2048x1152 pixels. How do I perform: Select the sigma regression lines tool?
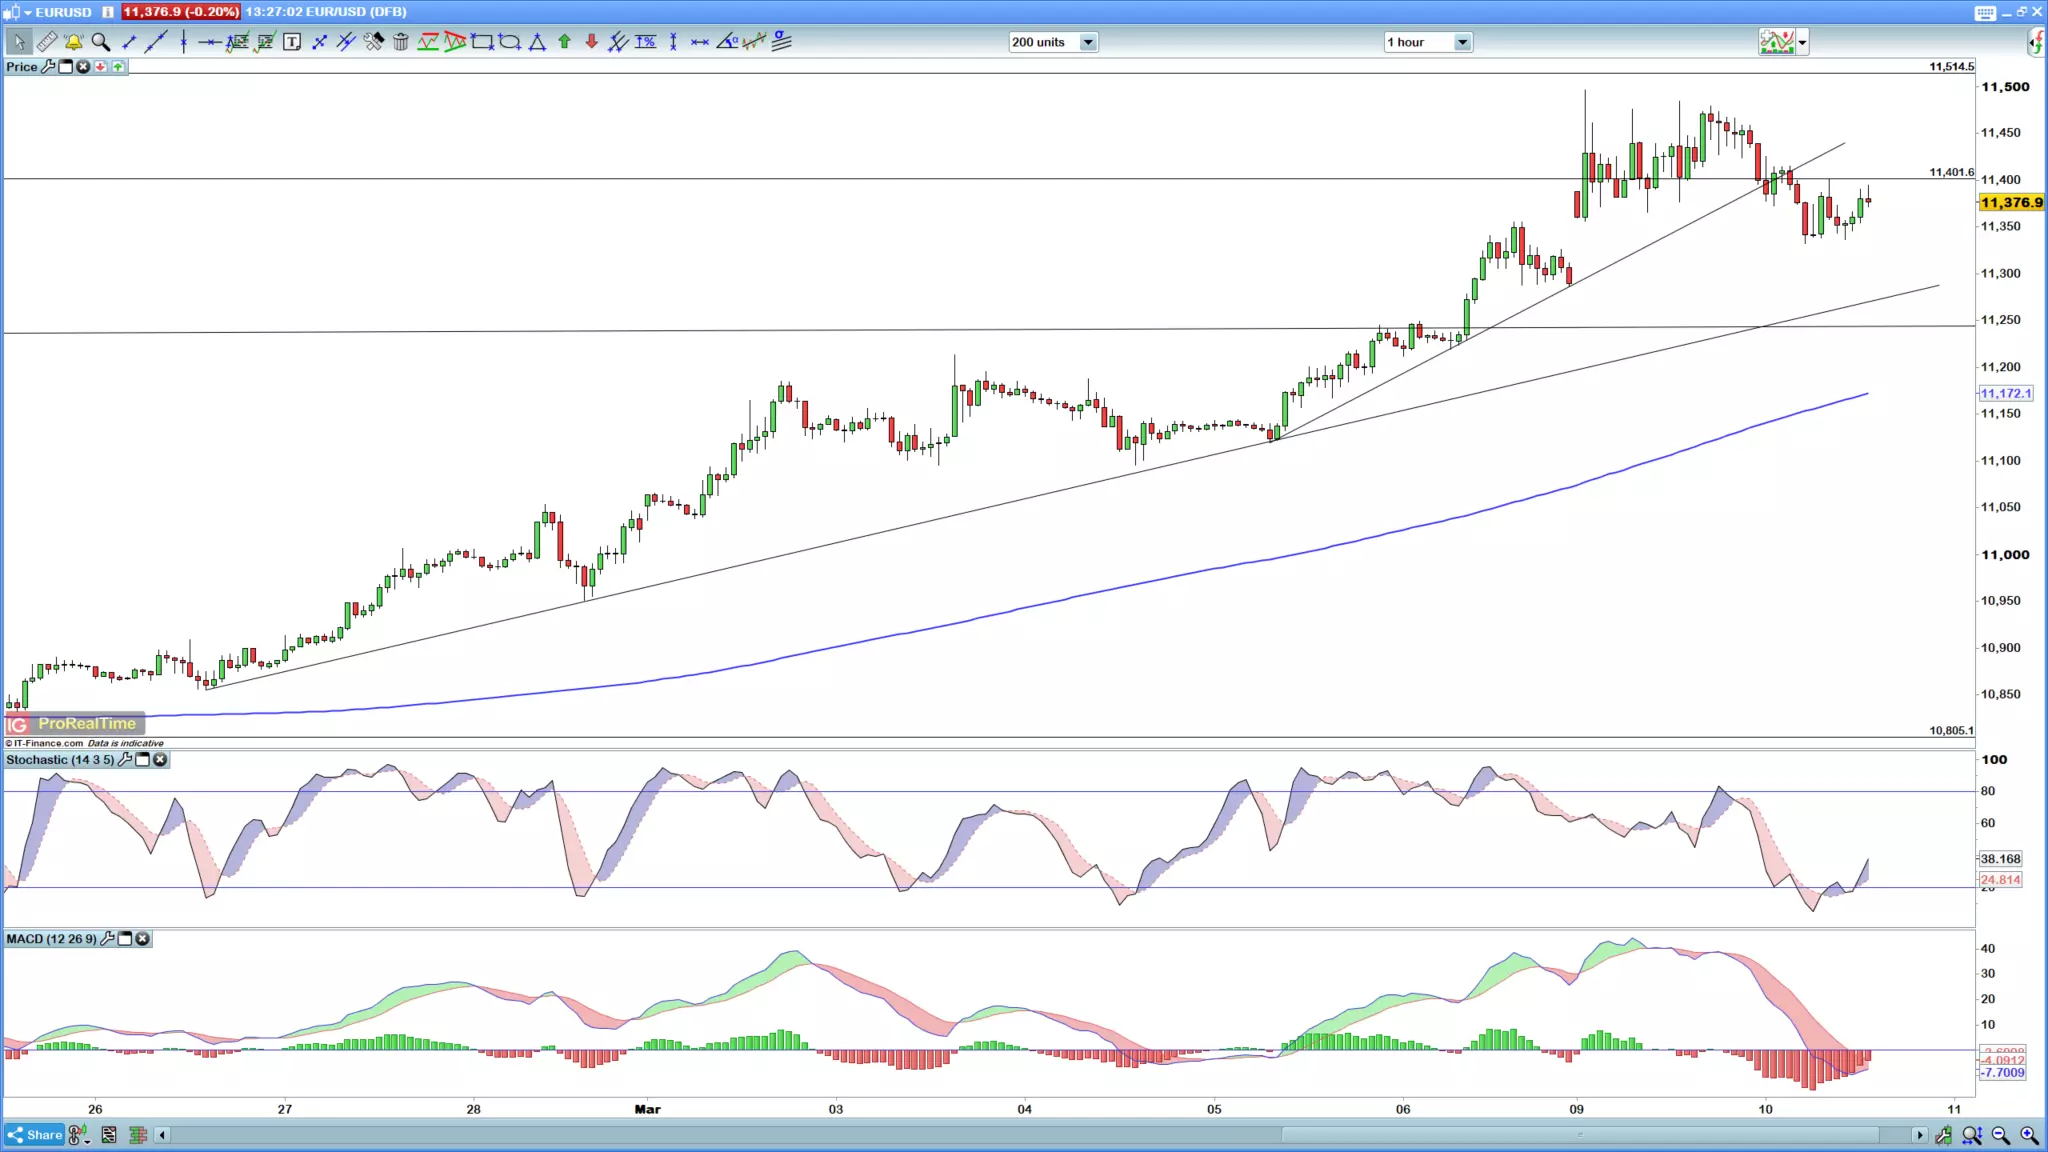(782, 42)
